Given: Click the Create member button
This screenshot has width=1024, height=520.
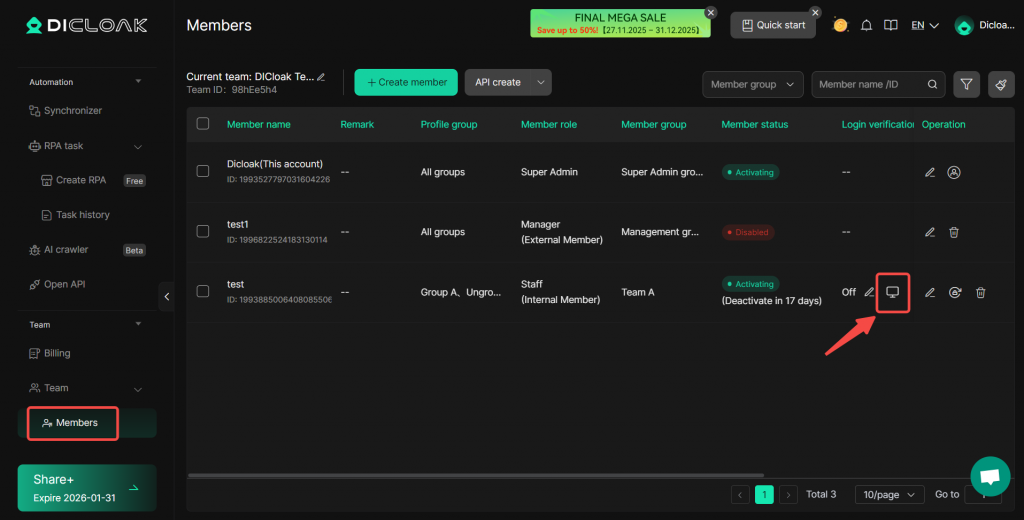Looking at the screenshot, I should tap(406, 82).
